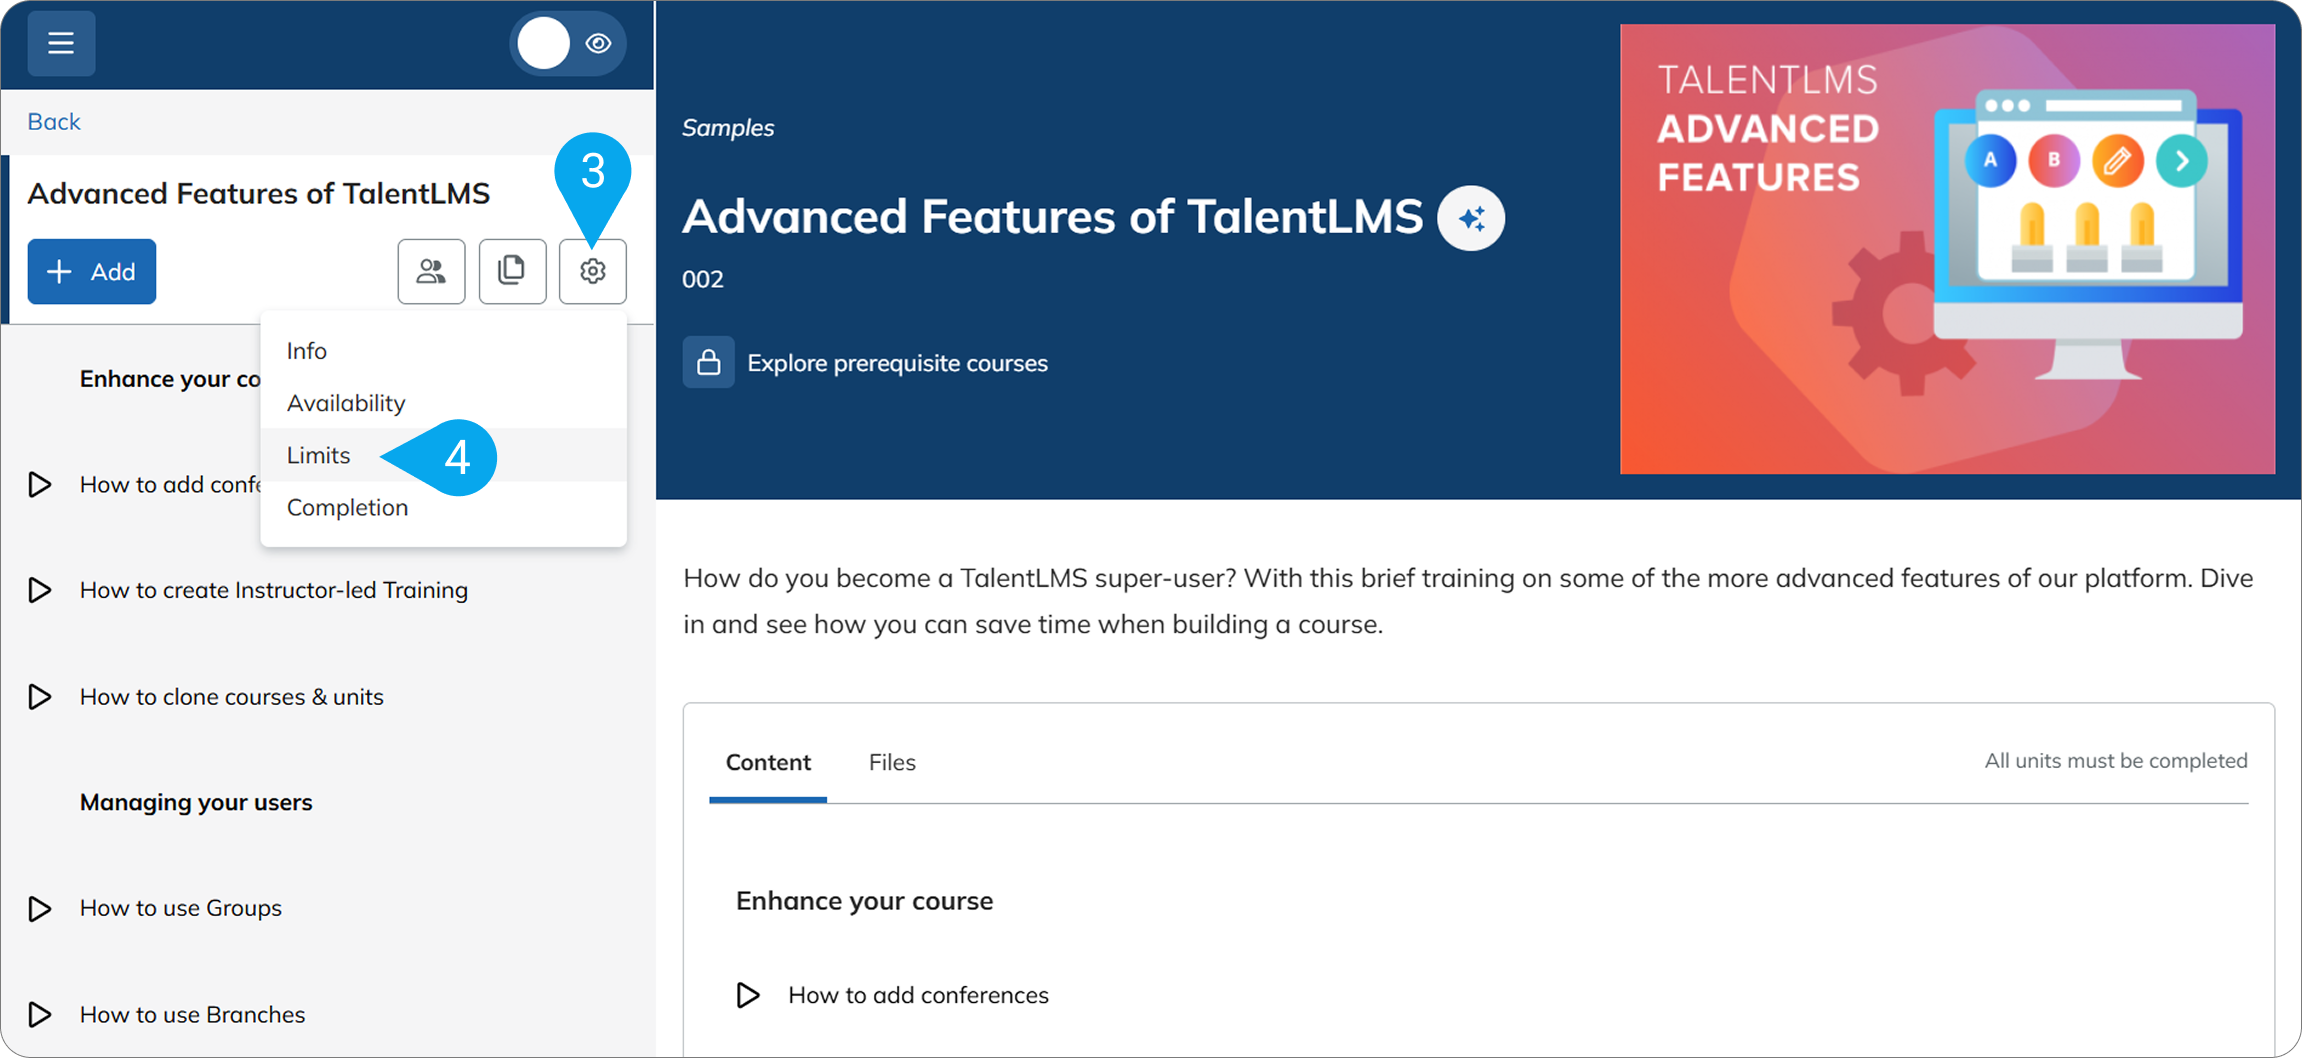Select the Managing your users section heading
This screenshot has height=1058, width=2302.
point(196,802)
